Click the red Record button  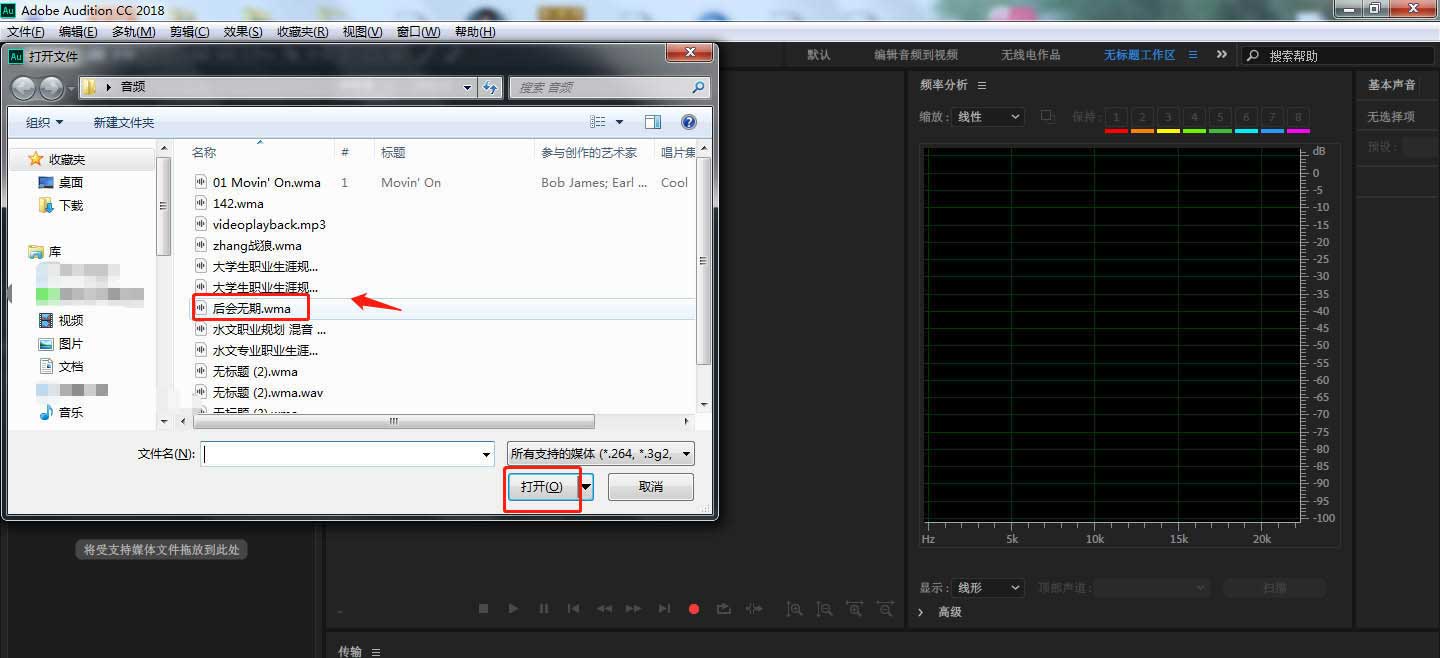694,608
